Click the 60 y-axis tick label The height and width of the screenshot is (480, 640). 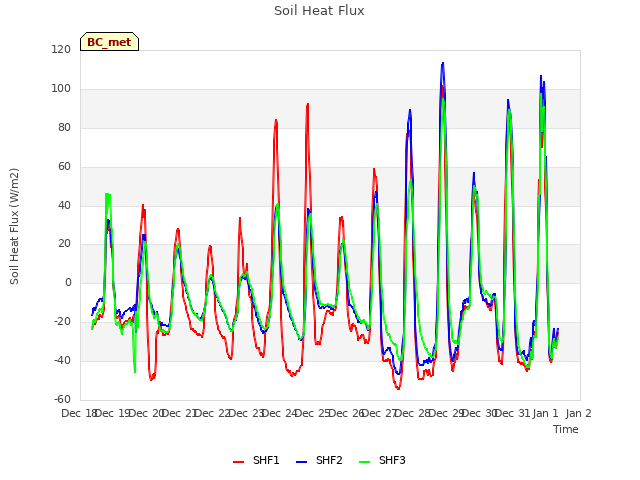64,167
